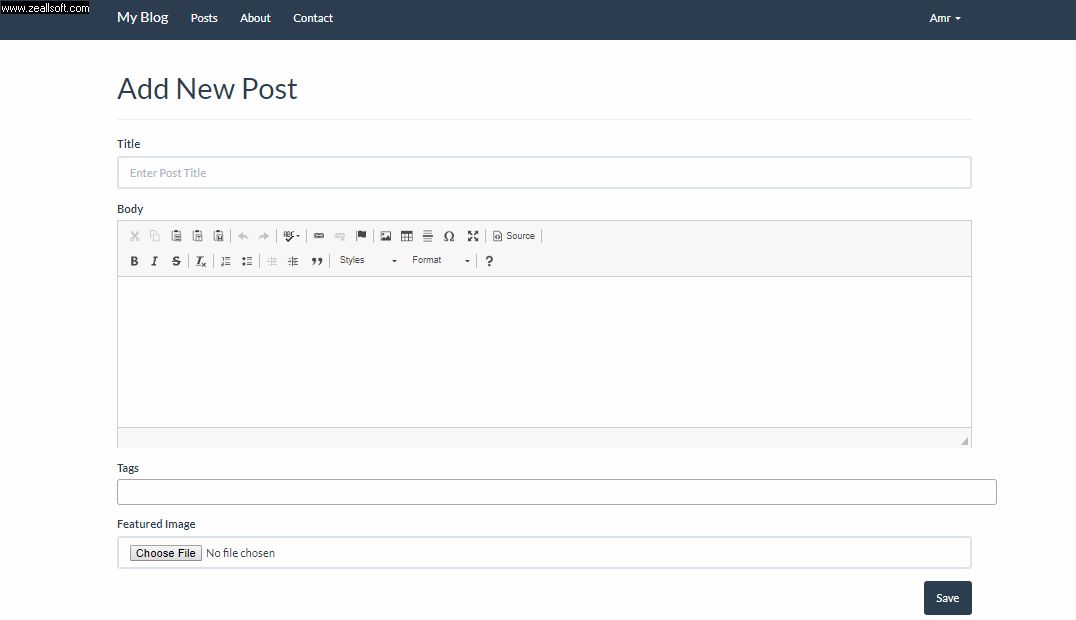This screenshot has width=1076, height=620.
Task: Insert a bulleted list
Action: point(247,261)
